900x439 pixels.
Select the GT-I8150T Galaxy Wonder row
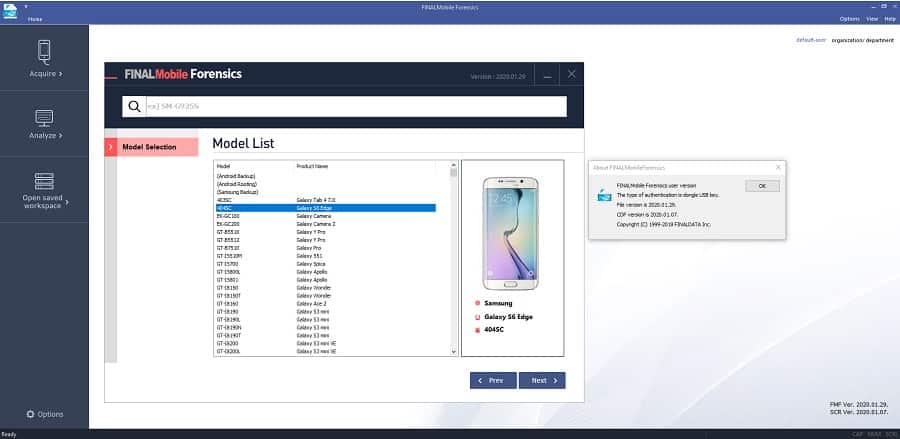(325, 296)
